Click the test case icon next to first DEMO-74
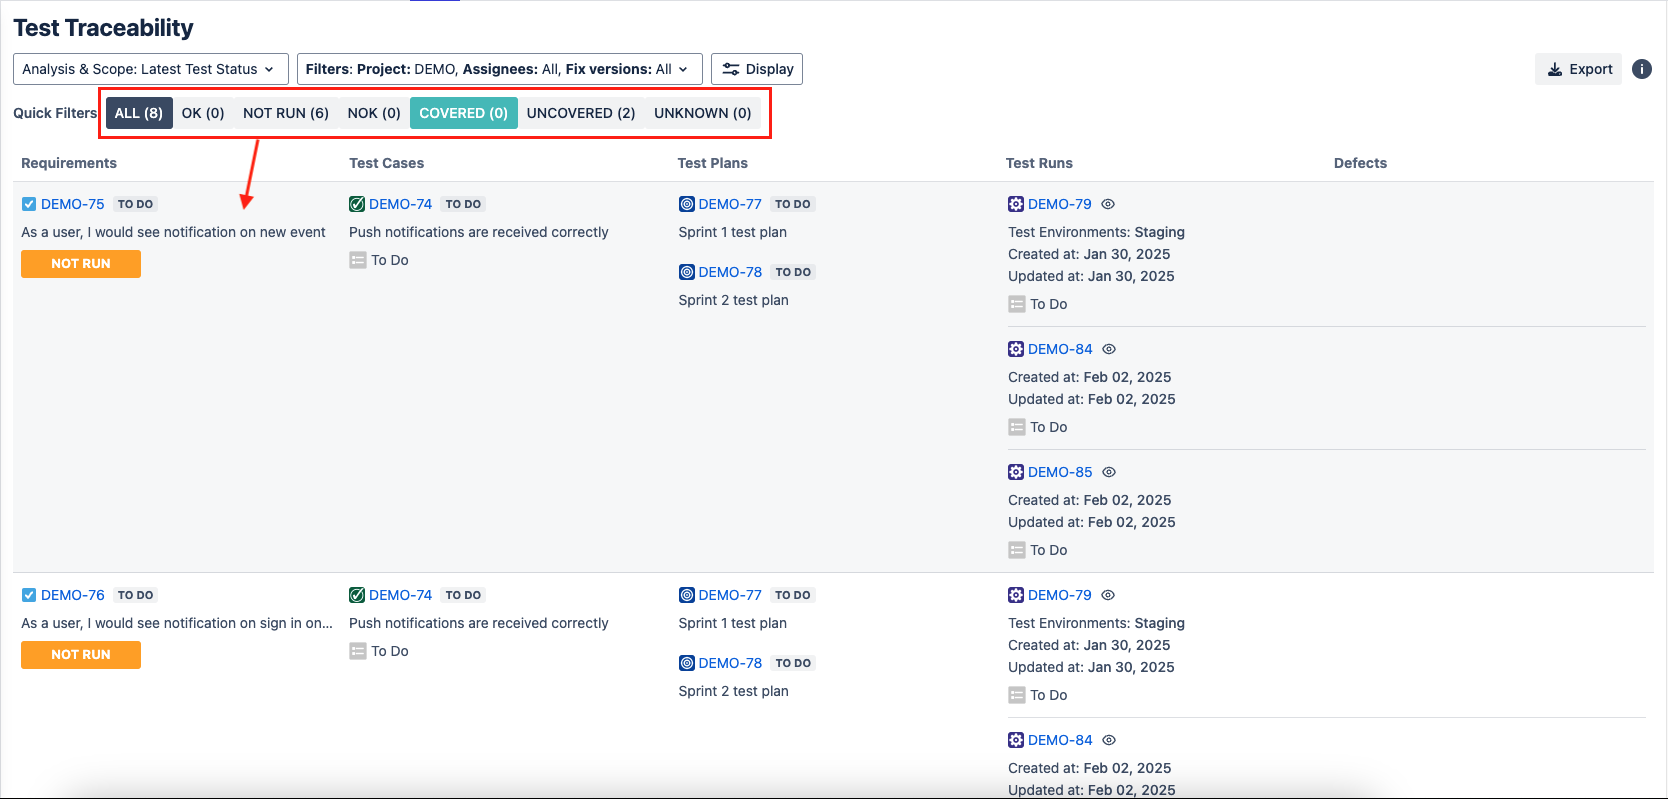The height and width of the screenshot is (799, 1668). coord(357,204)
